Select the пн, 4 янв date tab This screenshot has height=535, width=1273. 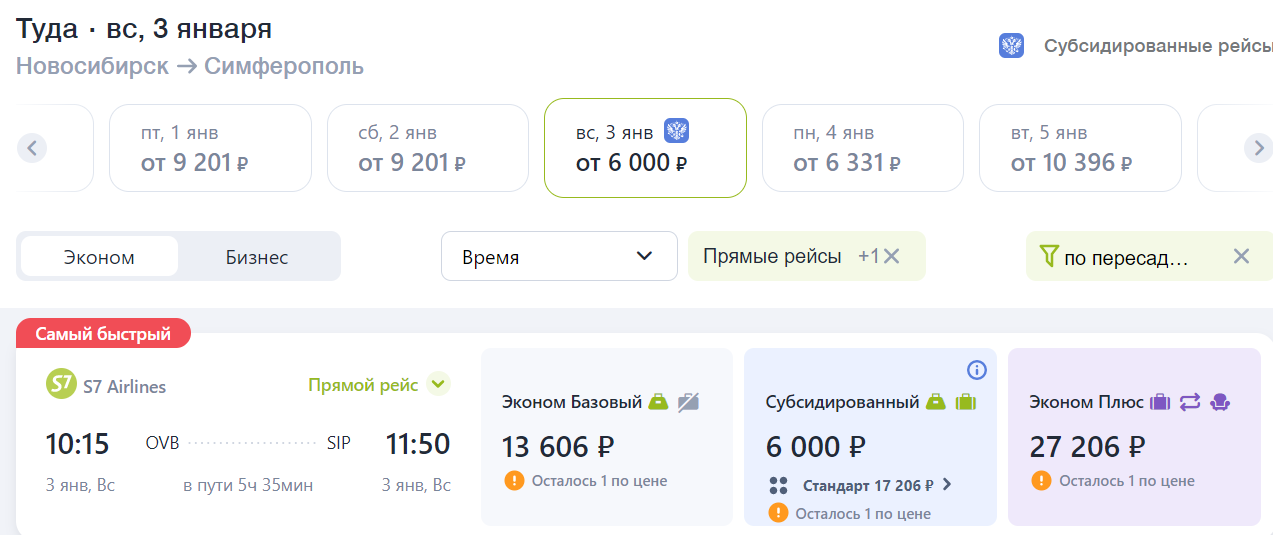pos(863,148)
